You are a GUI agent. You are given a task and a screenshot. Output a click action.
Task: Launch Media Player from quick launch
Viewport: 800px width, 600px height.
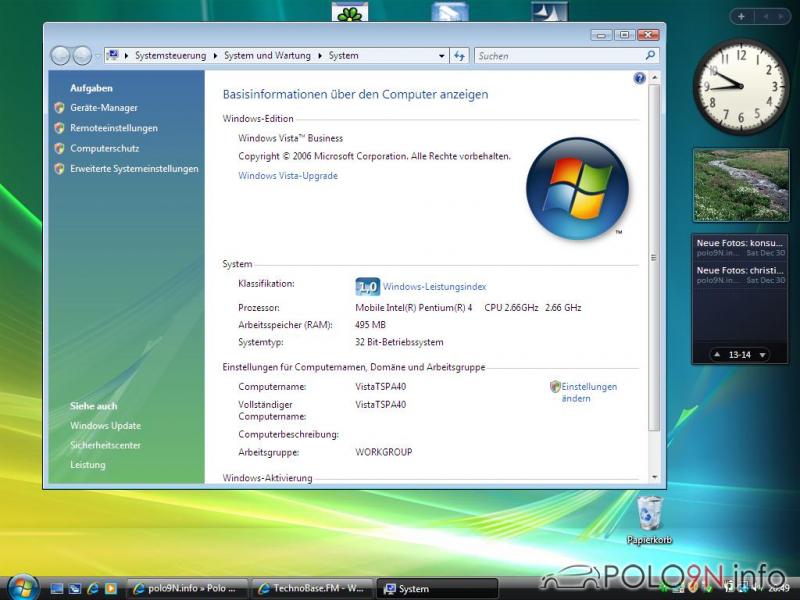point(111,589)
